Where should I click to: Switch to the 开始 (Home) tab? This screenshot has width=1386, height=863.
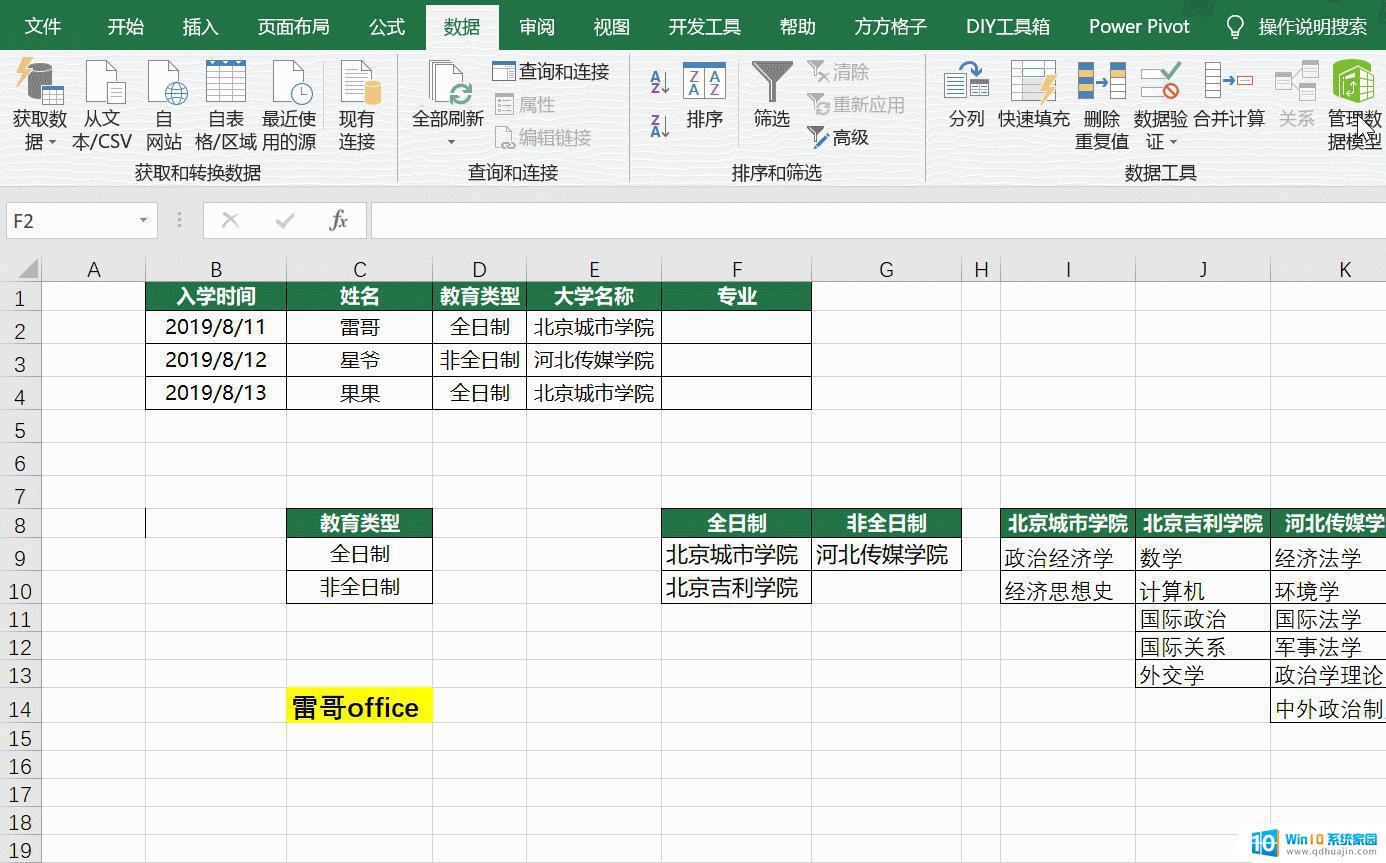coord(125,26)
